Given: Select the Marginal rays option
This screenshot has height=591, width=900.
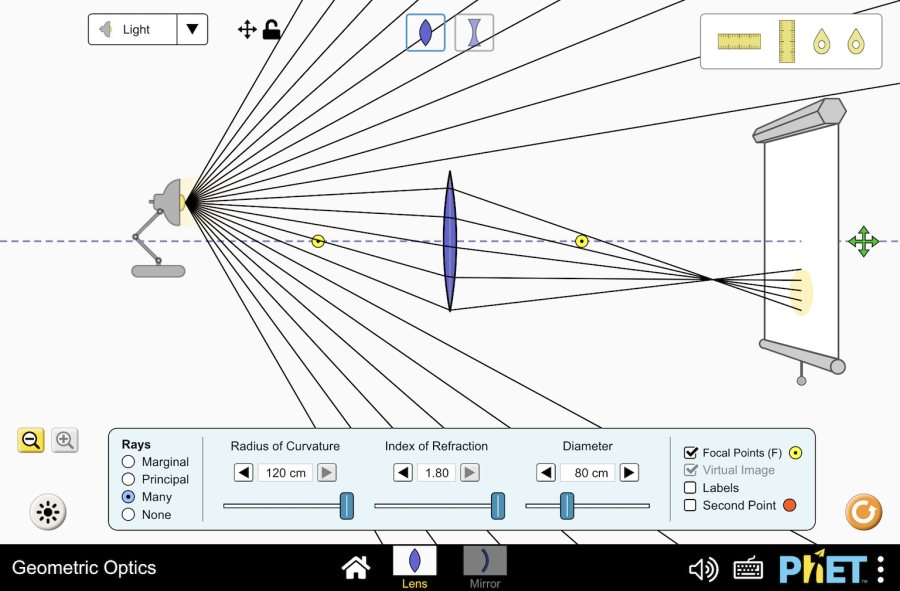Looking at the screenshot, I should coord(128,462).
